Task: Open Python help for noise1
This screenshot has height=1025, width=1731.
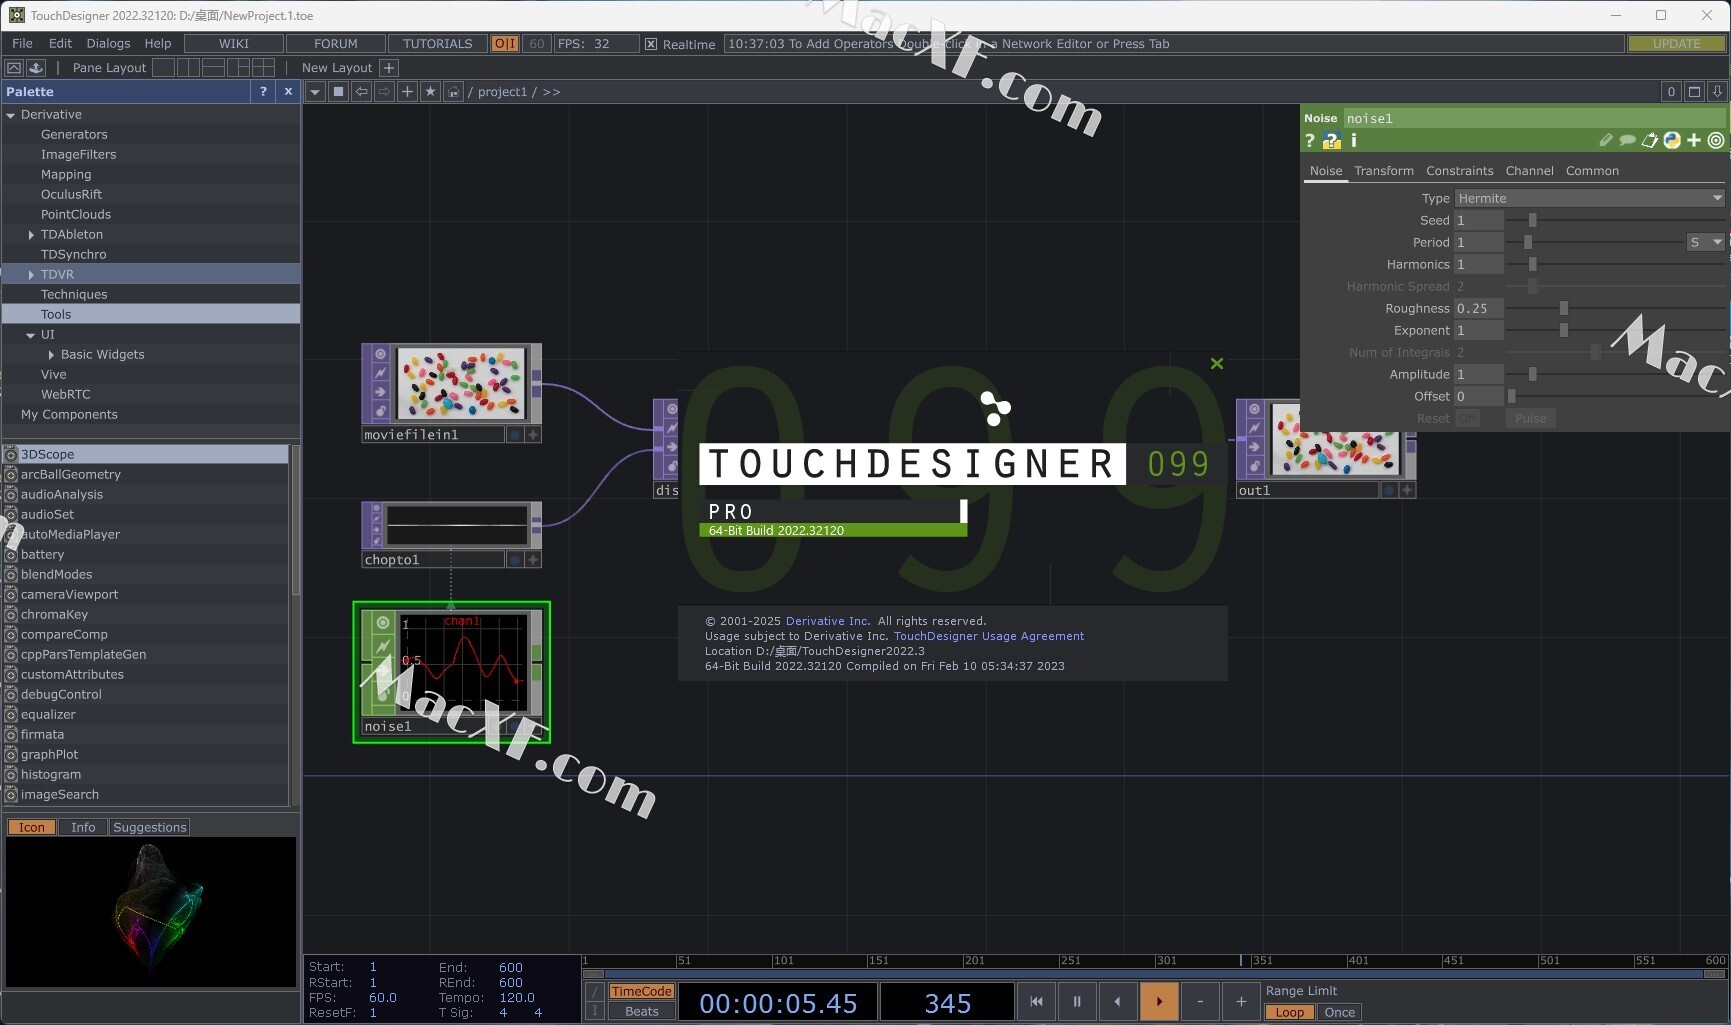Action: [1331, 141]
